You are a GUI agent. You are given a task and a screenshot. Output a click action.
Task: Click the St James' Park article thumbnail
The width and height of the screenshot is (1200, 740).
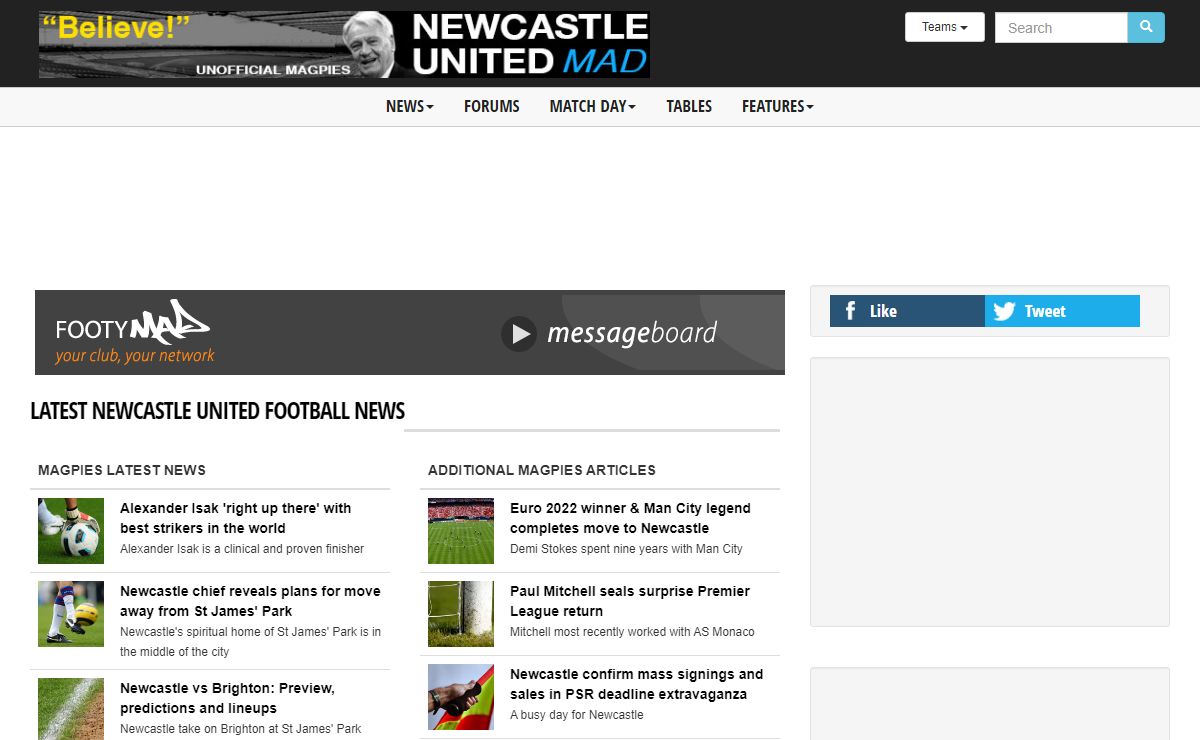(71, 614)
